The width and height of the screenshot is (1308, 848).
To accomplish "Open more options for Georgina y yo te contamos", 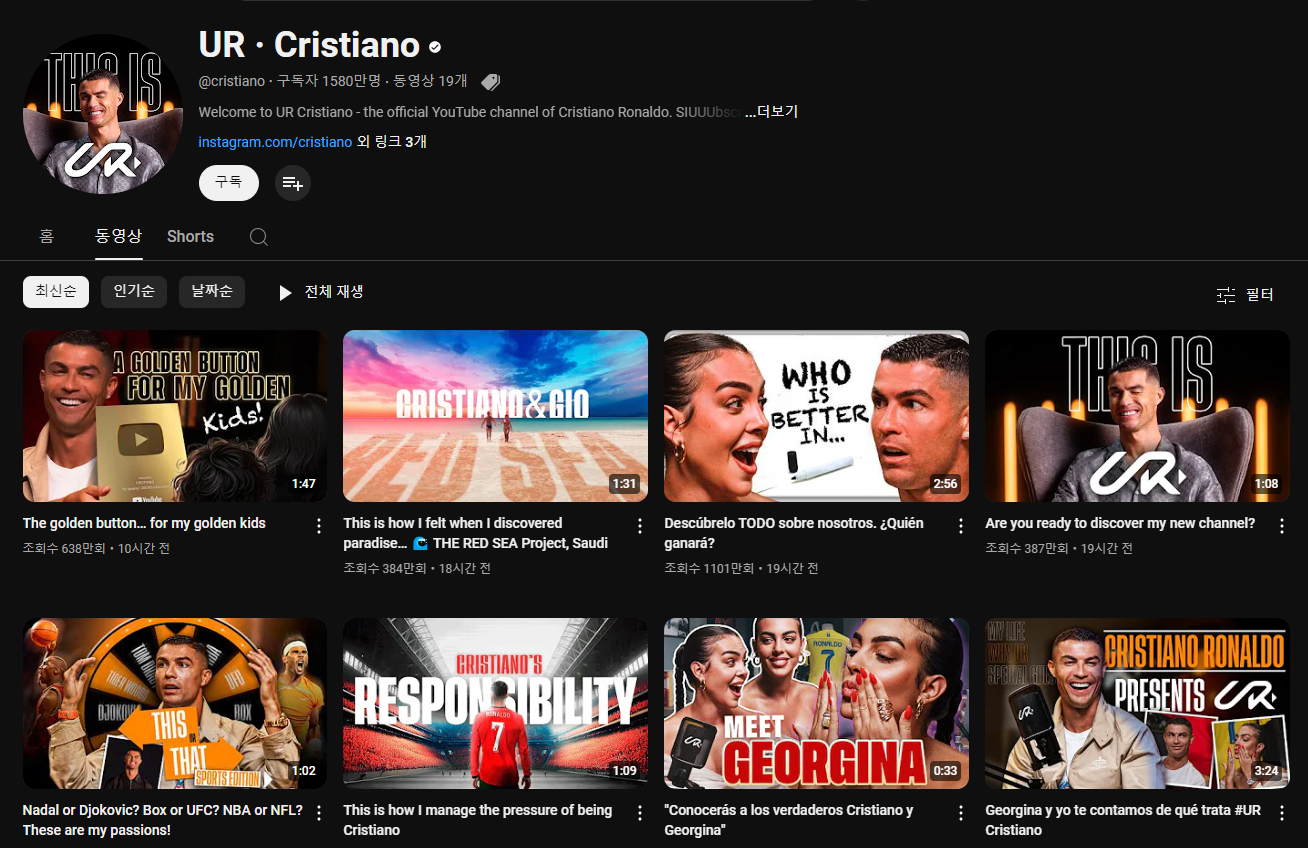I will (1282, 813).
